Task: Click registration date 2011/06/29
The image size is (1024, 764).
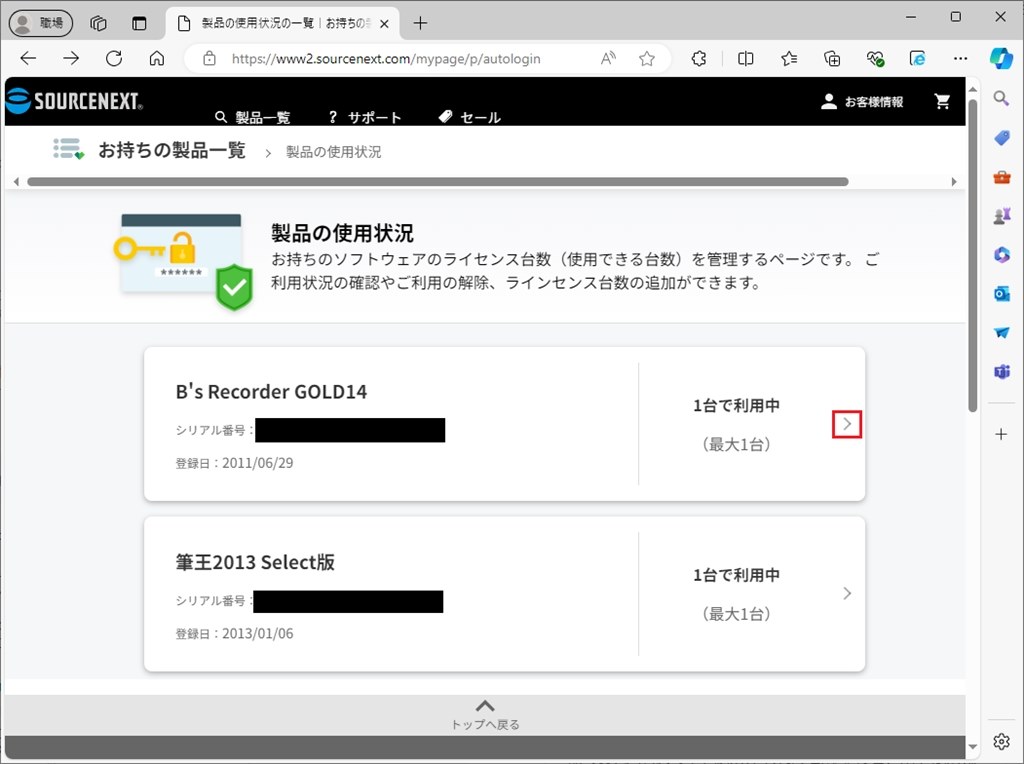Action: point(257,463)
